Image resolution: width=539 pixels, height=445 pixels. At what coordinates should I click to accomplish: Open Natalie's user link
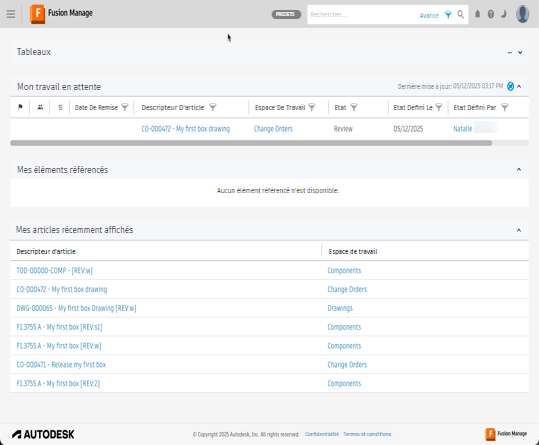(x=463, y=129)
